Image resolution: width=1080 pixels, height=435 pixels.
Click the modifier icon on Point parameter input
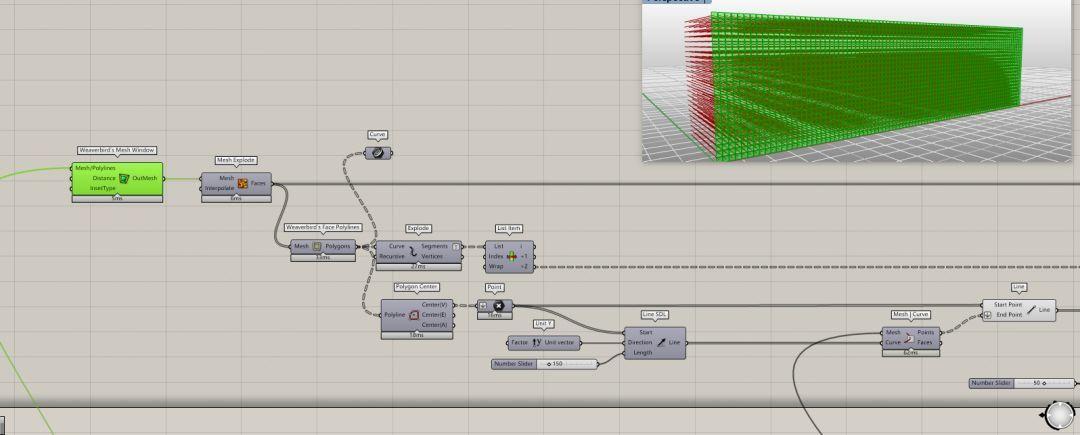[483, 306]
